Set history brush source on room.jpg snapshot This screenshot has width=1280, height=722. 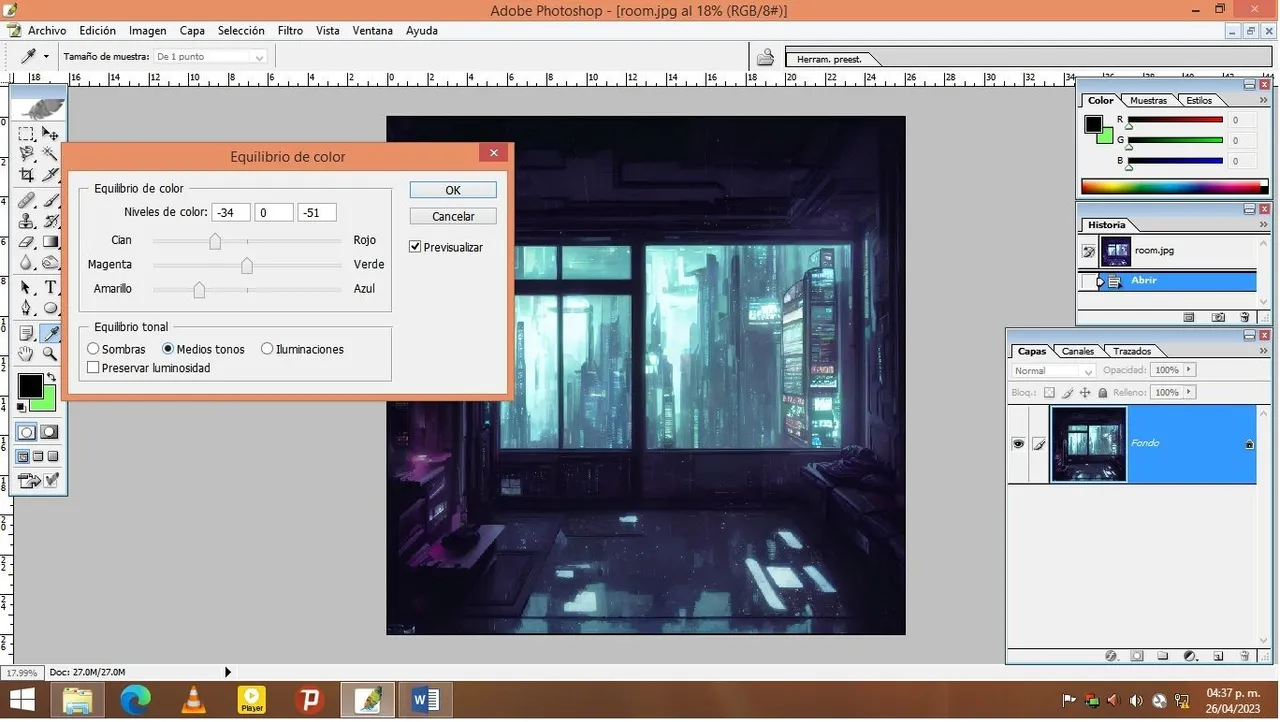1088,251
